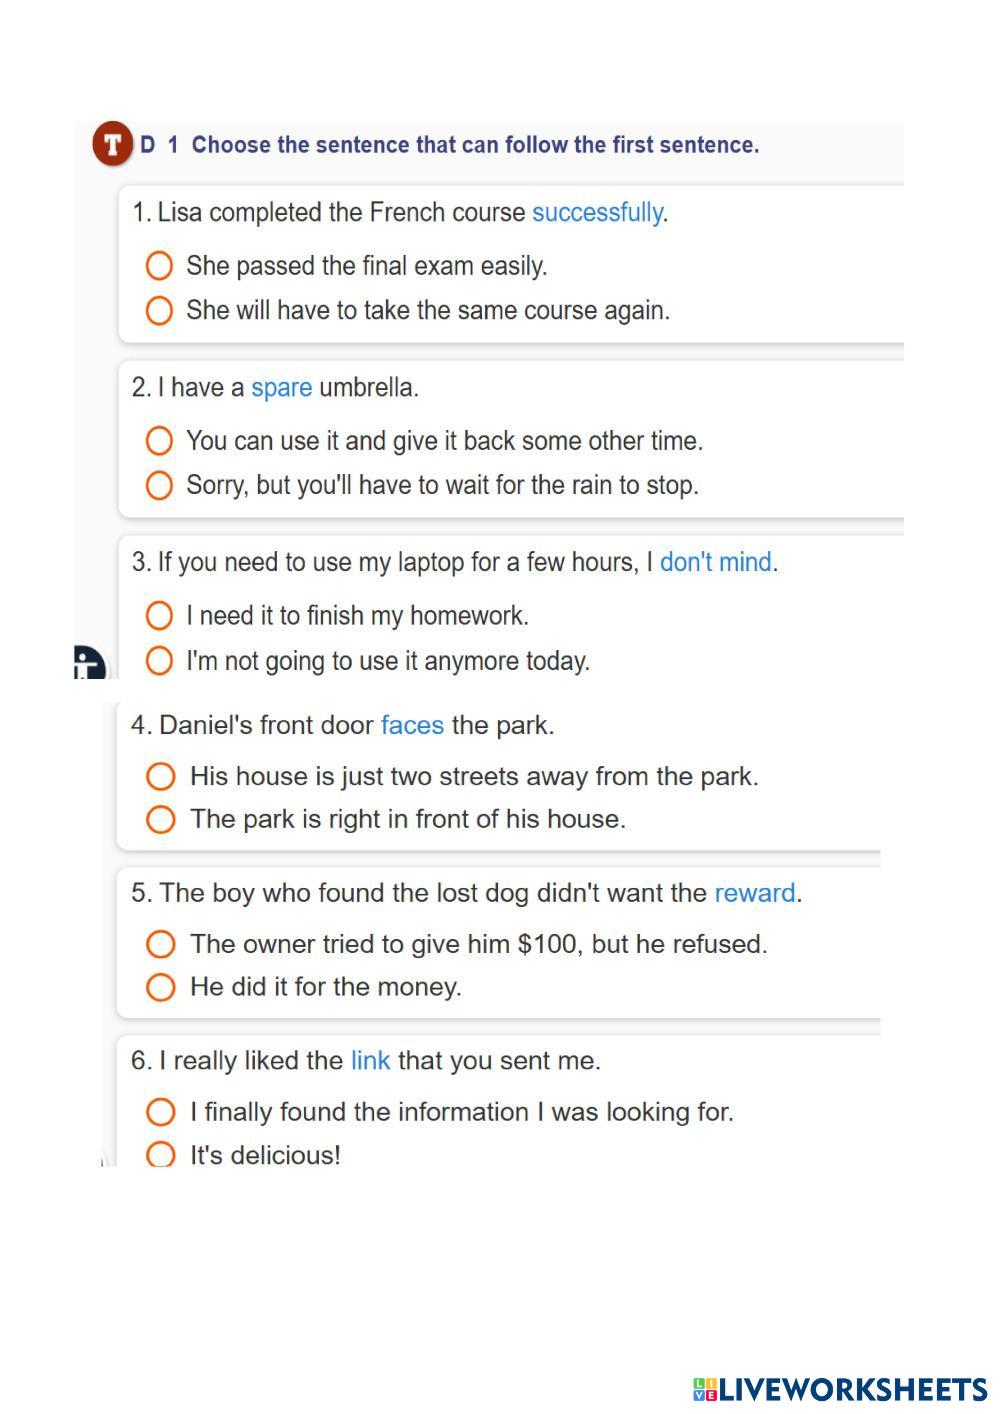Click the highlighted phrase 'don't mind'
The height and width of the screenshot is (1414, 1000).
(715, 562)
